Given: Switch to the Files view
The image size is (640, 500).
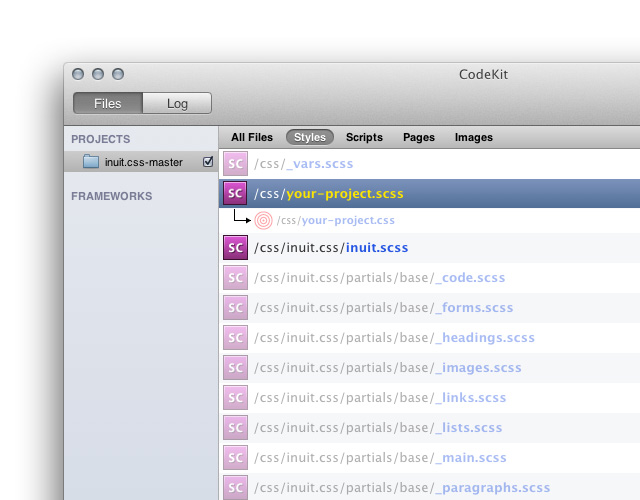Looking at the screenshot, I should pyautogui.click(x=108, y=103).
